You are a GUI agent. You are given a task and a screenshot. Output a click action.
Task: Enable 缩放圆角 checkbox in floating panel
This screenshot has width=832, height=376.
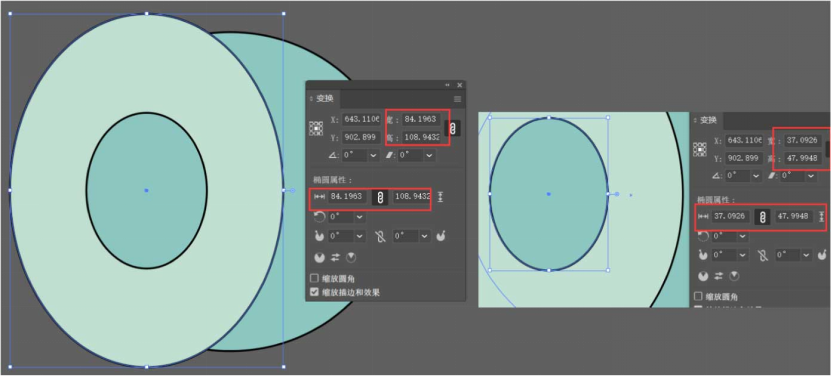pos(314,278)
